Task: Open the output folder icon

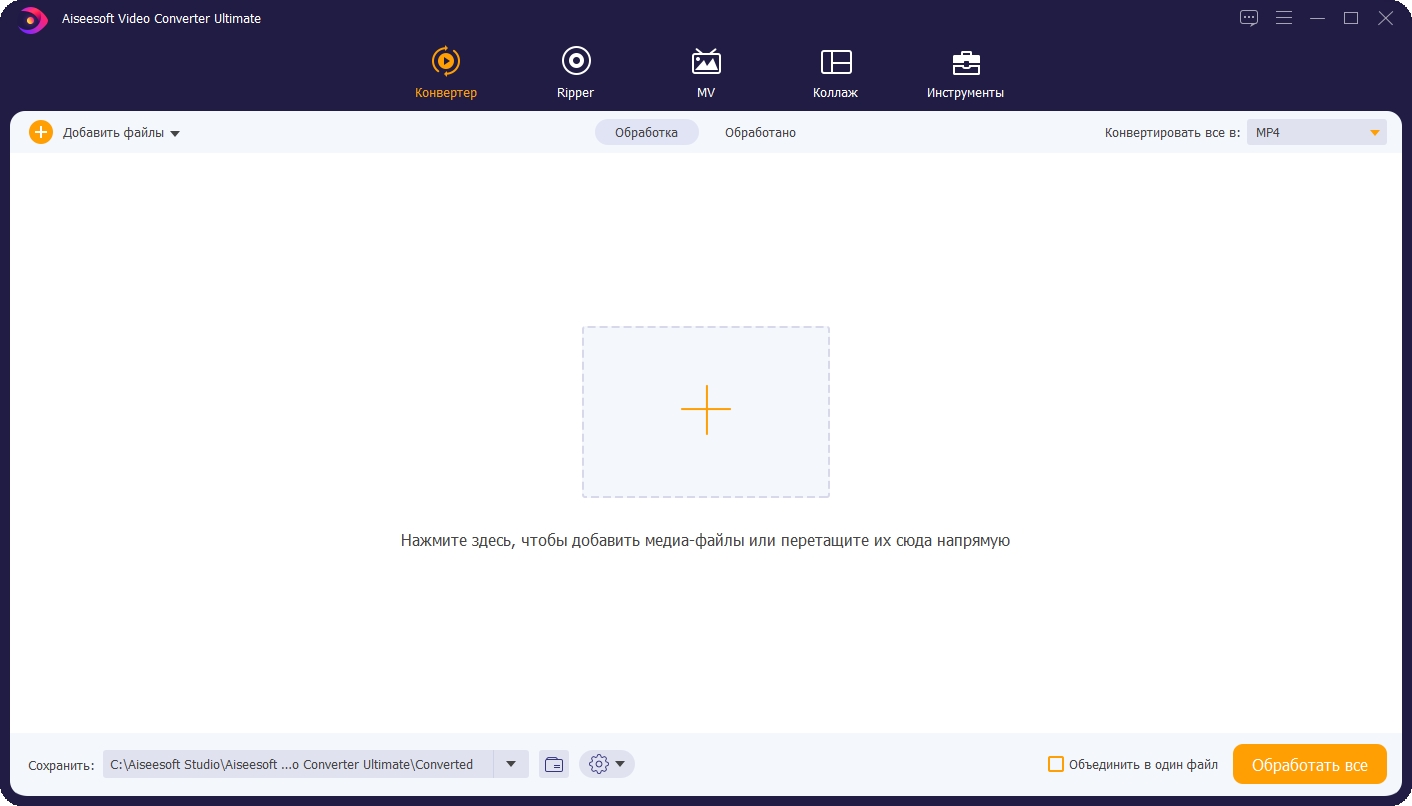Action: pos(554,765)
